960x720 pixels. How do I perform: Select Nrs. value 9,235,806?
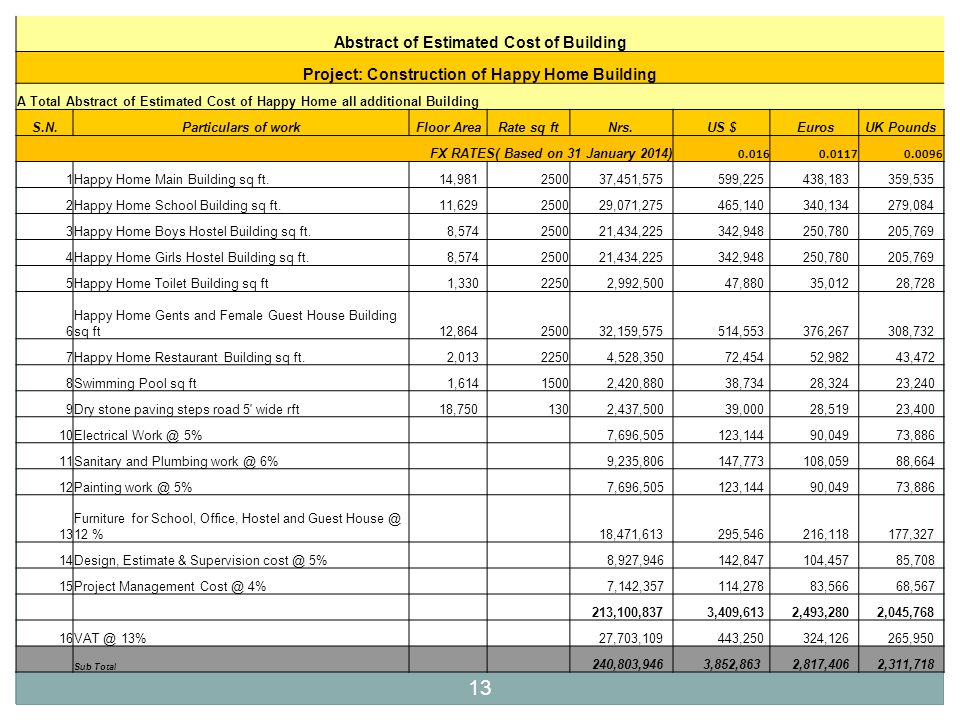point(635,462)
